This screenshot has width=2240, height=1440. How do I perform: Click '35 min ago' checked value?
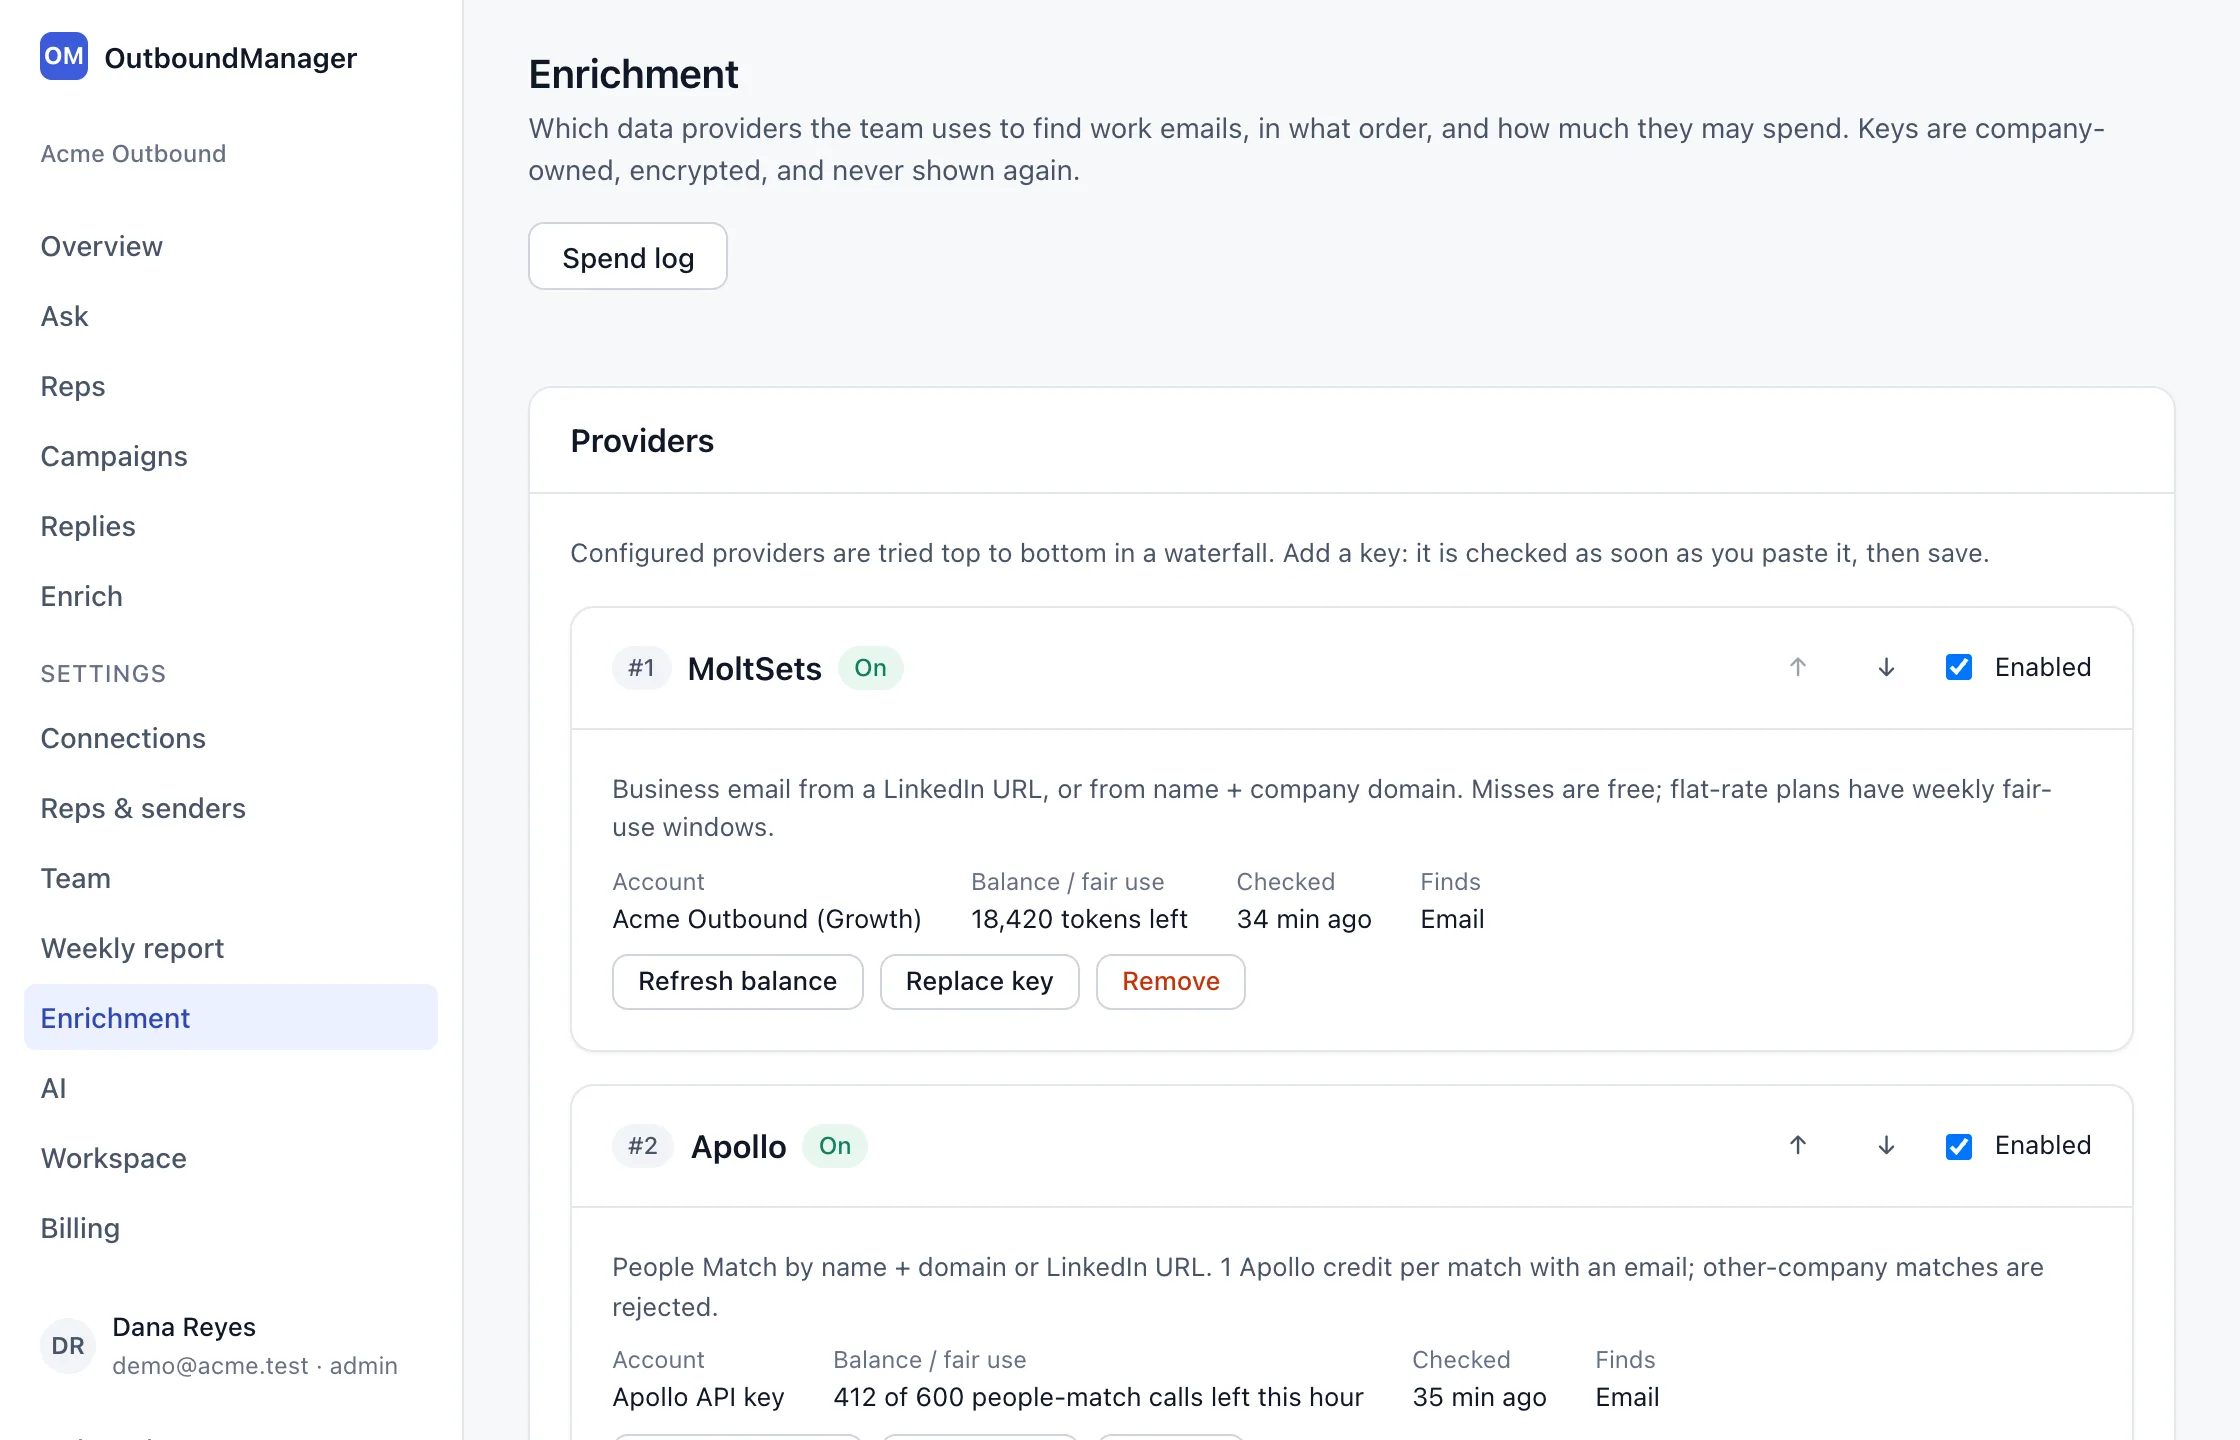[1479, 1397]
